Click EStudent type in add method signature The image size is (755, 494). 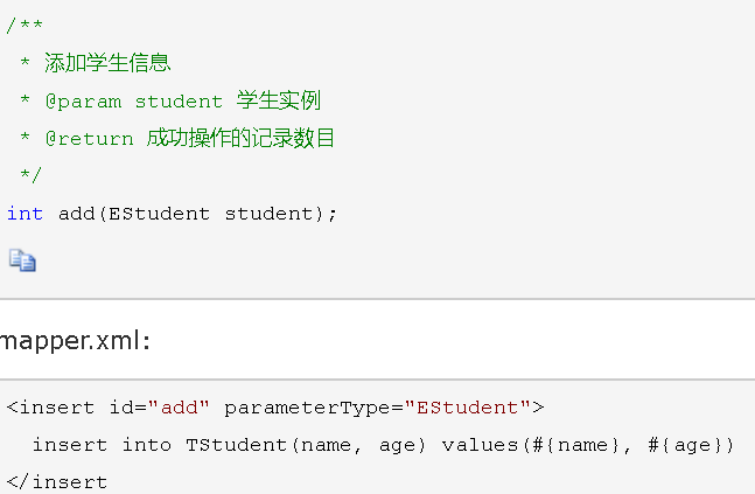pyautogui.click(x=159, y=213)
